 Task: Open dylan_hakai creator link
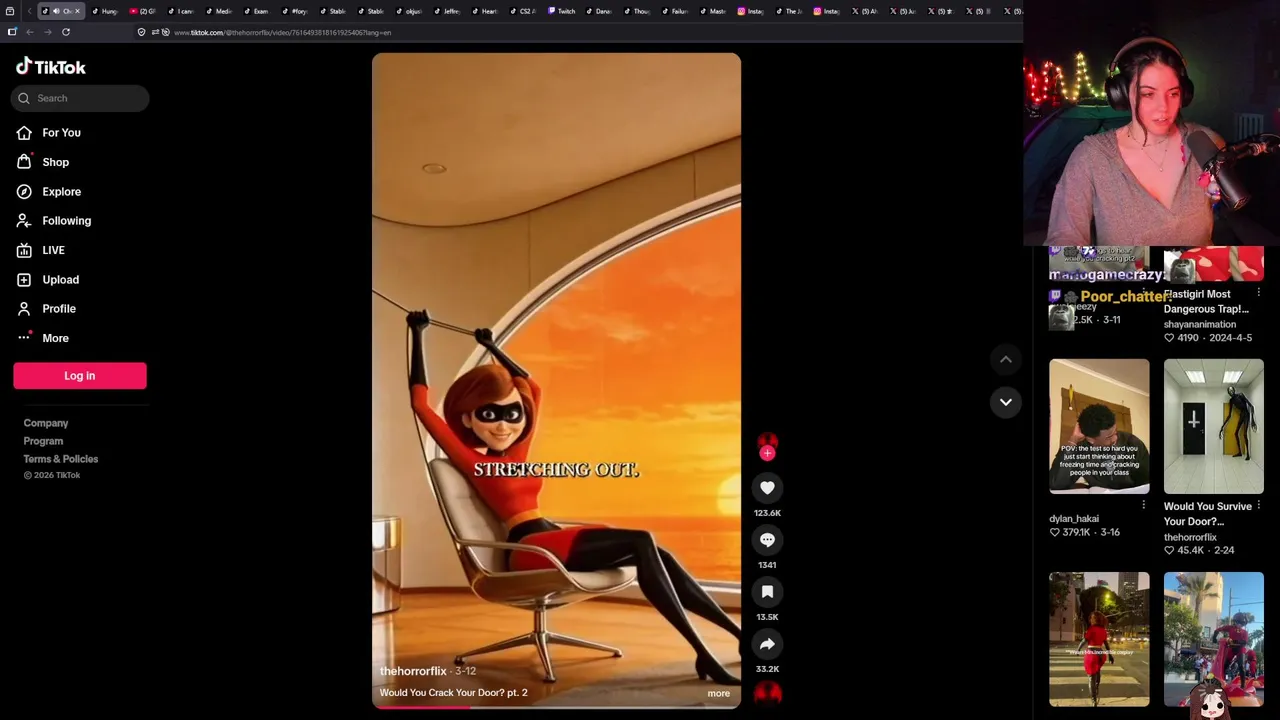point(1074,519)
